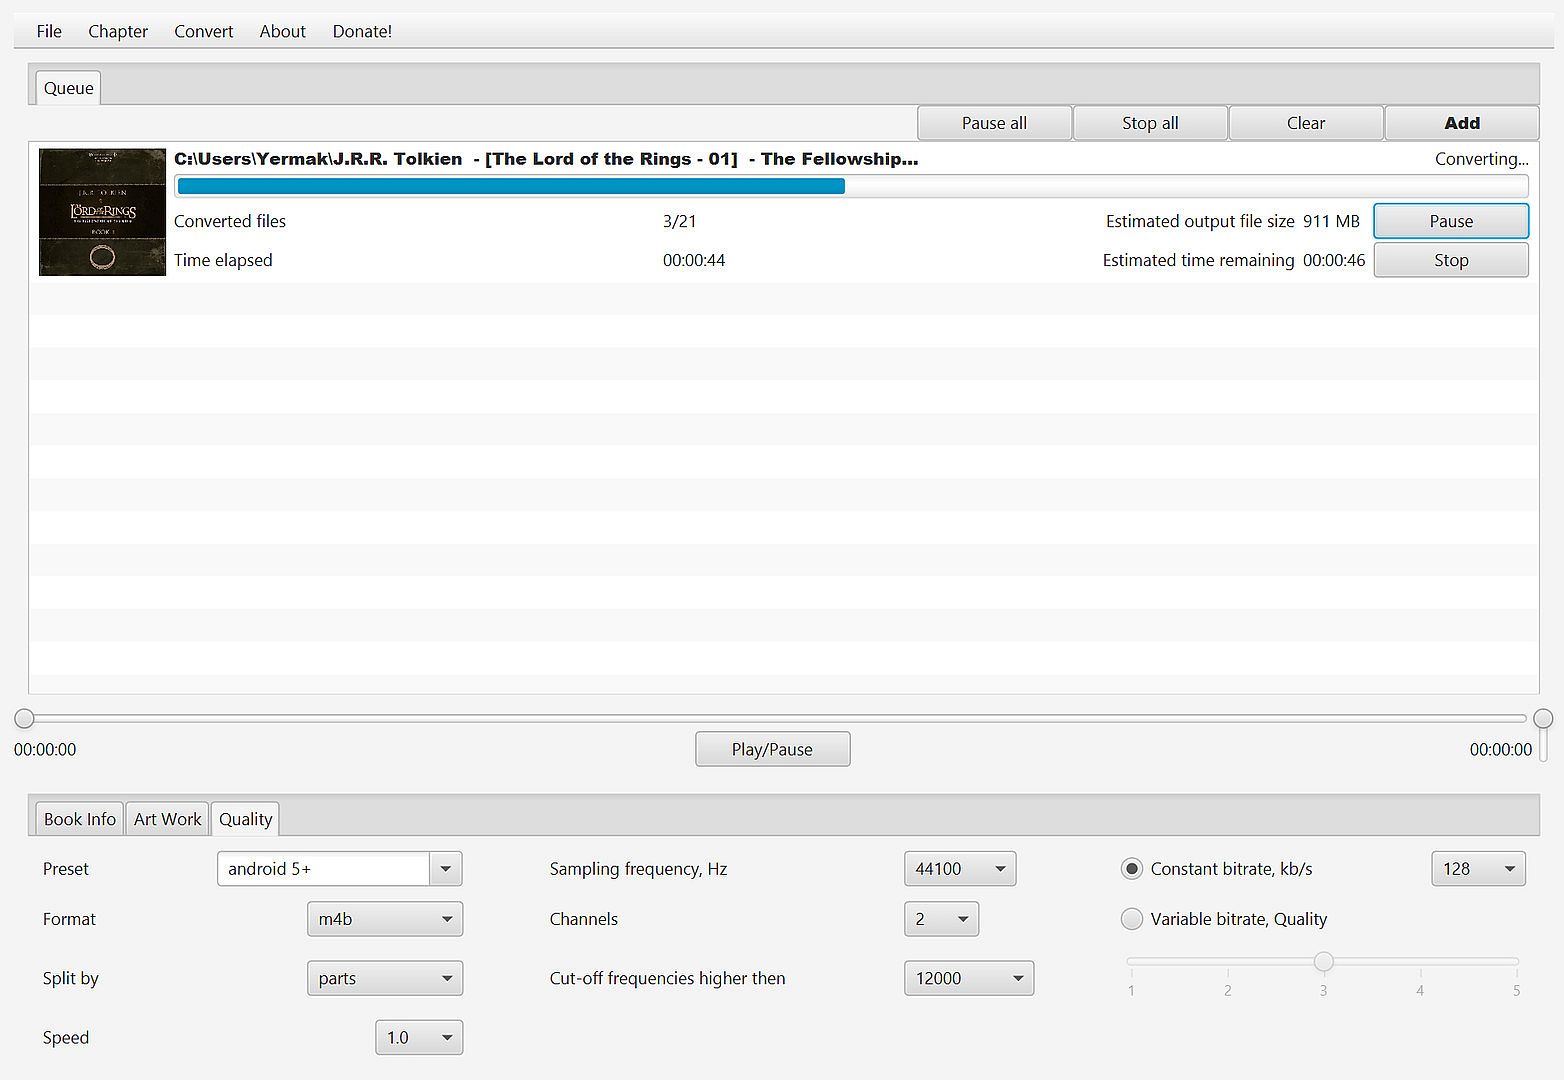This screenshot has width=1564, height=1080.
Task: Open the Speed dropdown showing 1.0
Action: click(419, 1037)
